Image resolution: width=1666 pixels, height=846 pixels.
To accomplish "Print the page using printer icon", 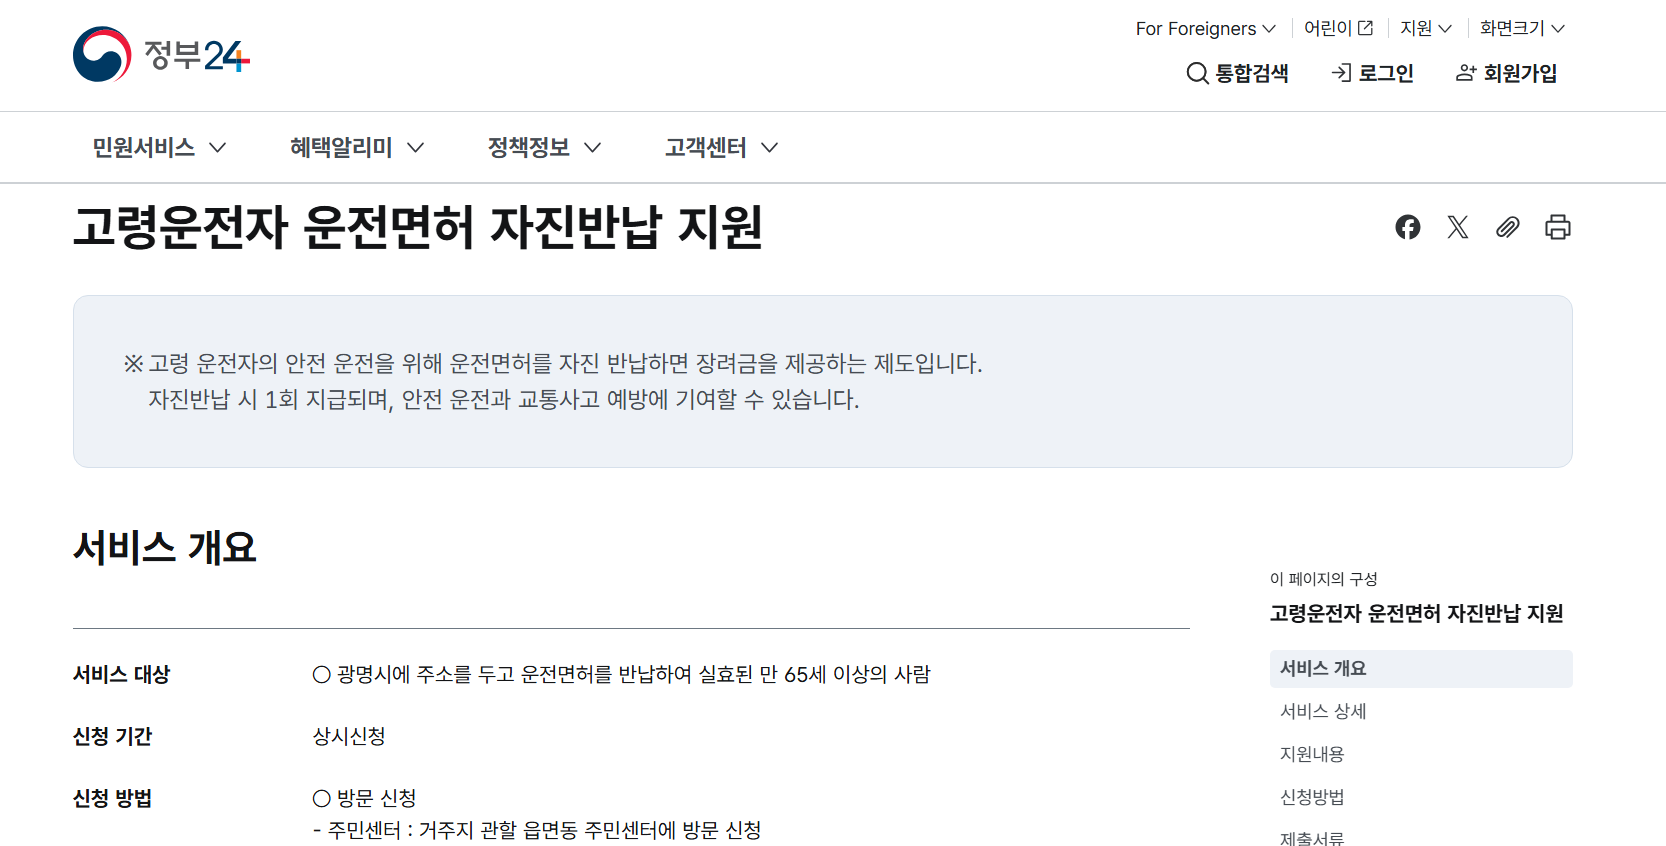I will [1558, 227].
